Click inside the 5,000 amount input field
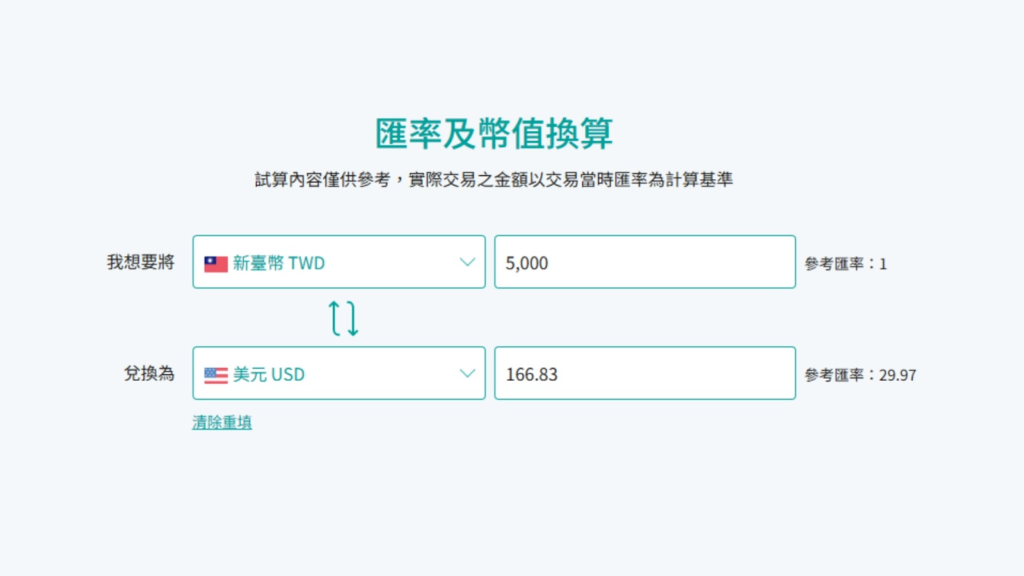 click(x=644, y=261)
